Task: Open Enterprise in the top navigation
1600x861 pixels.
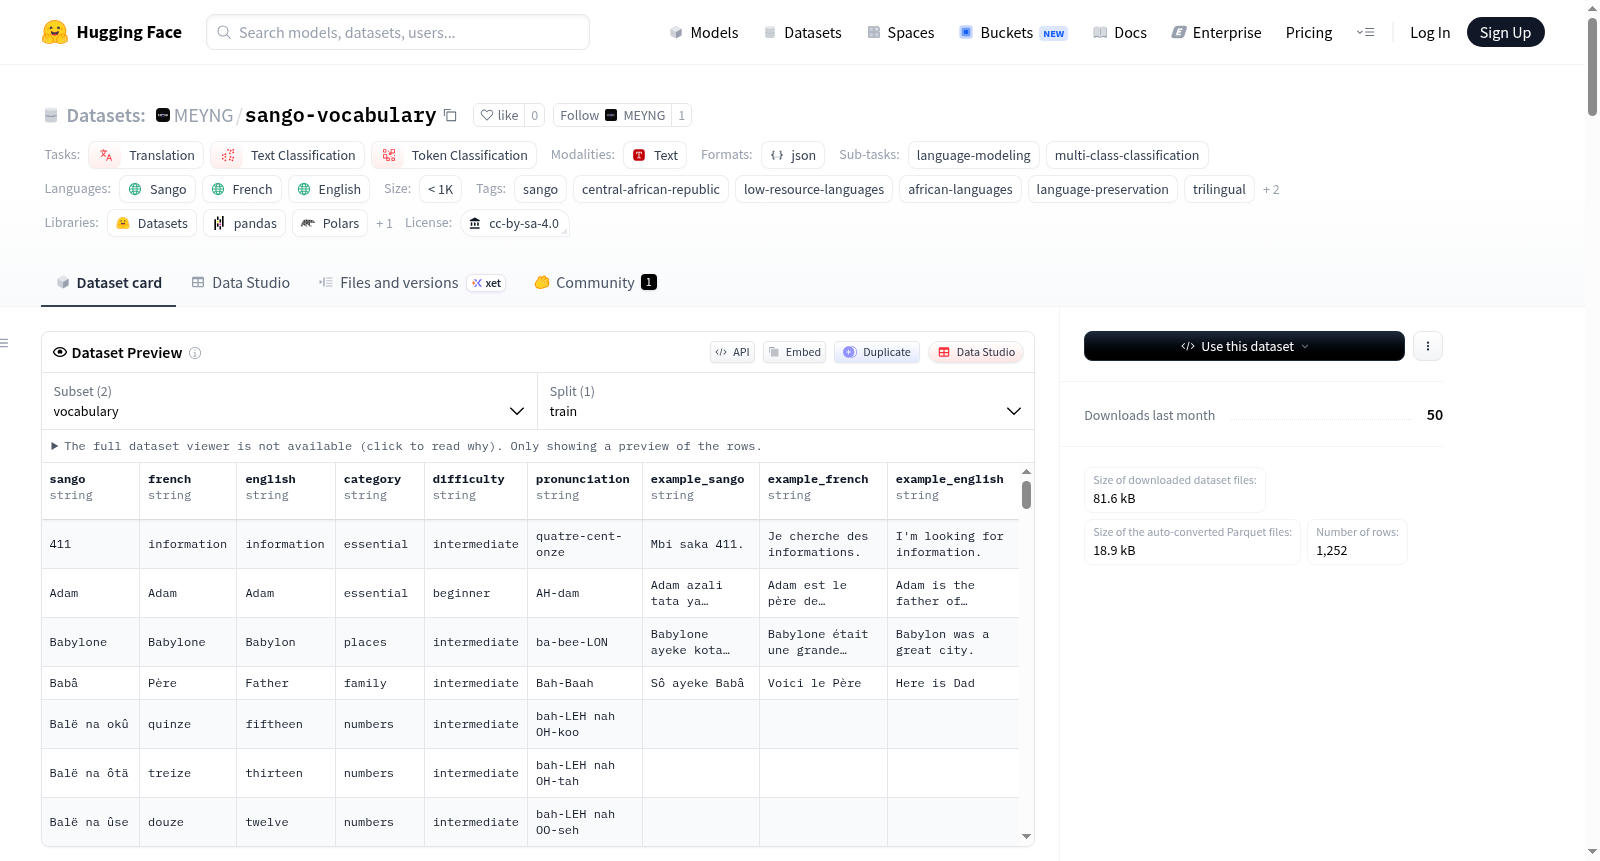Action: 1216,32
